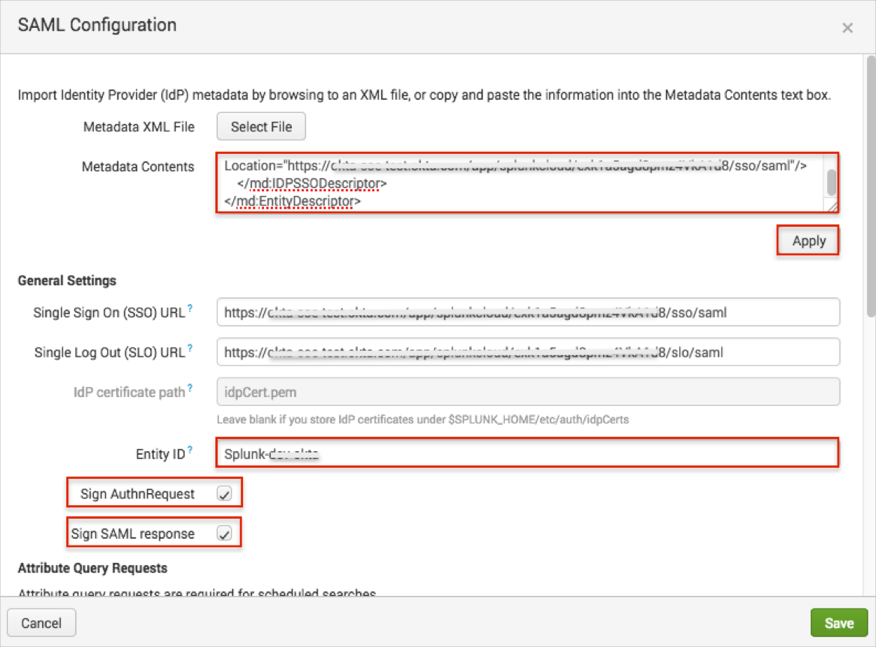Focus the Single Log Out (SLO) URL field
This screenshot has width=876, height=647.
pyautogui.click(x=527, y=352)
